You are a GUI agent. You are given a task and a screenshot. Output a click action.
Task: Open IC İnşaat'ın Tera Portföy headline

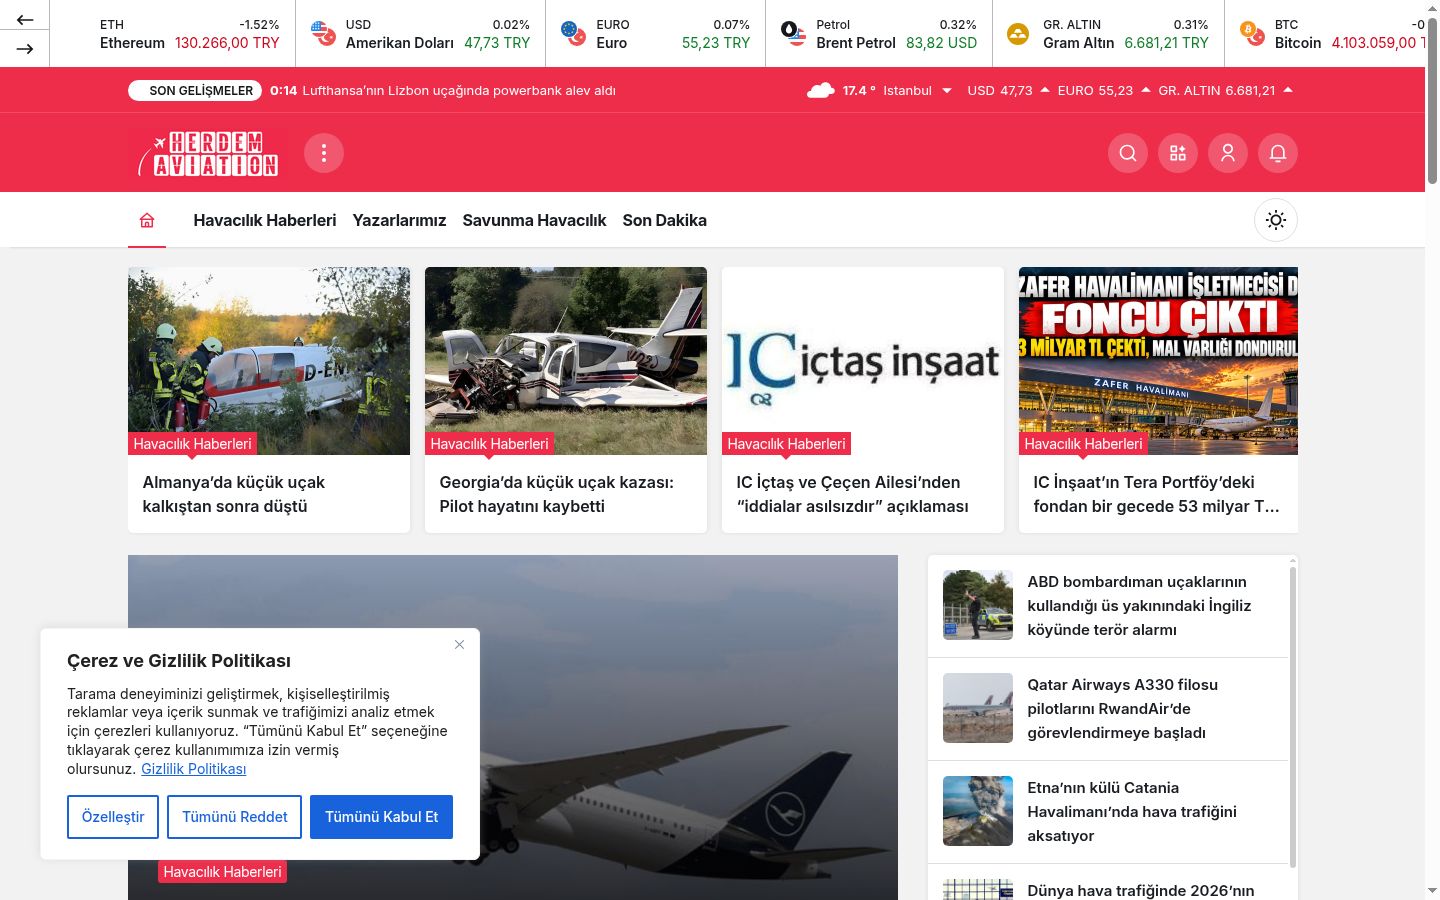coord(1157,494)
